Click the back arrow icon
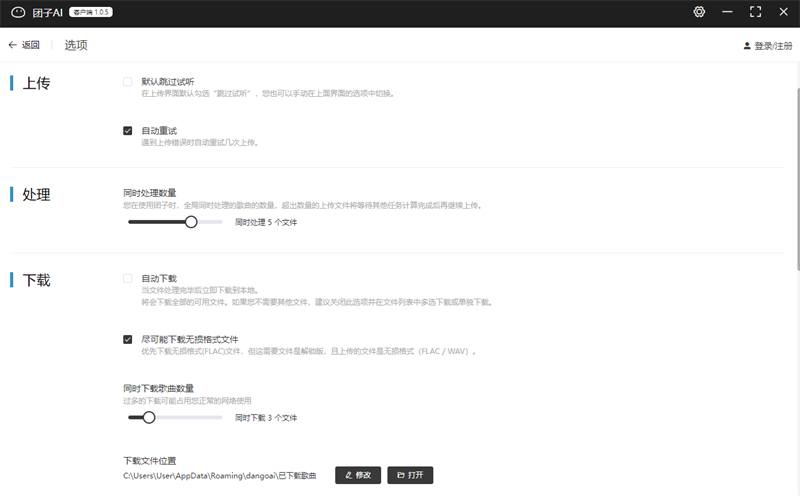The width and height of the screenshot is (800, 496). click(12, 45)
